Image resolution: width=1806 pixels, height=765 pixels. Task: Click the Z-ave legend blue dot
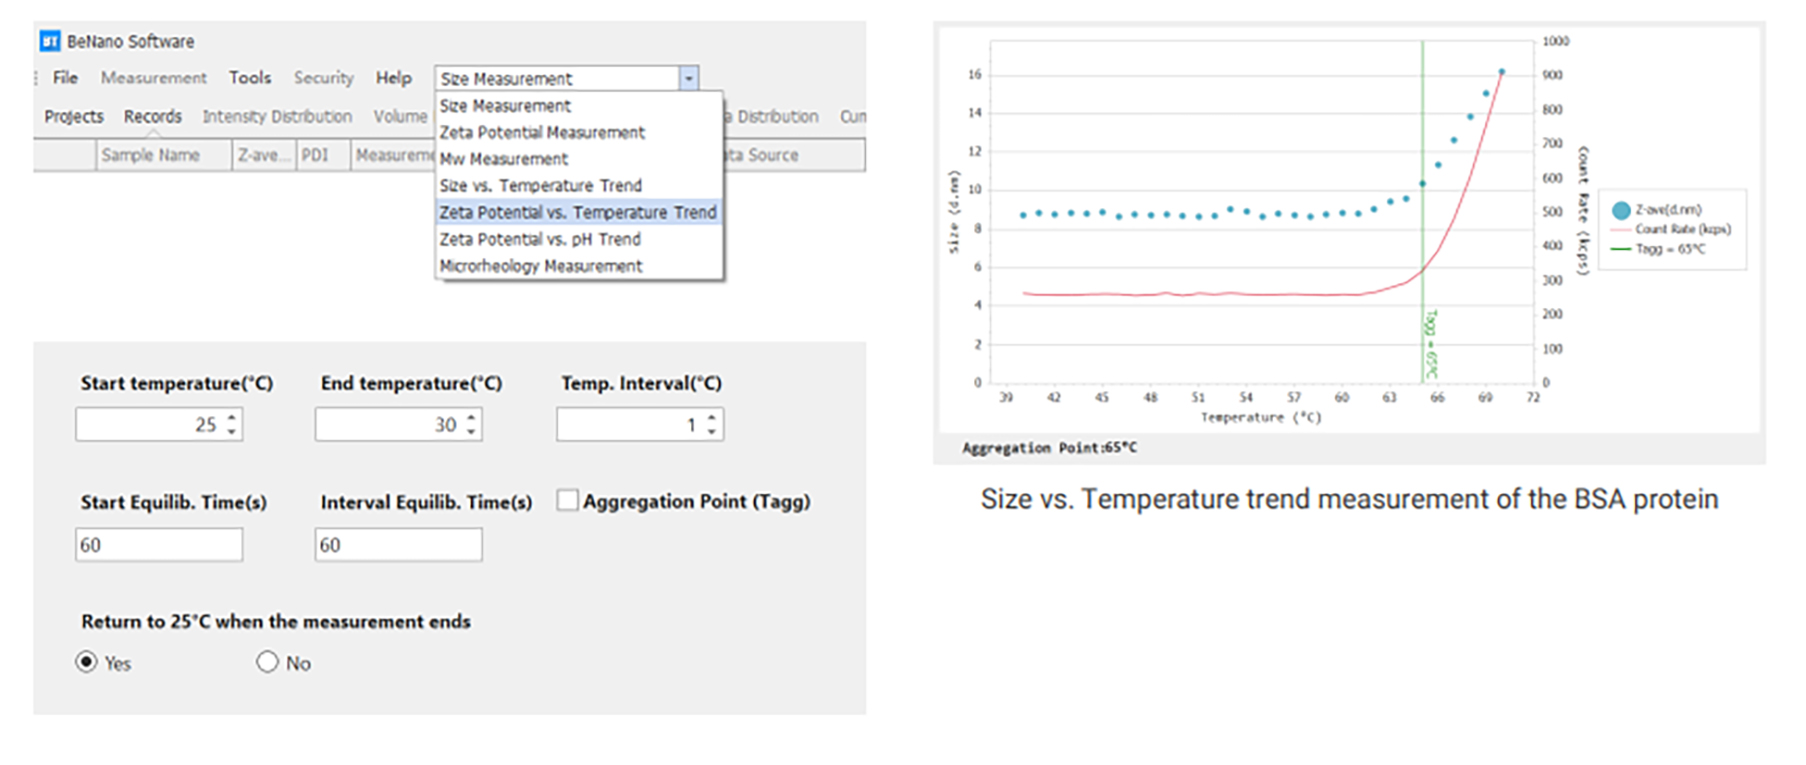click(x=1621, y=210)
